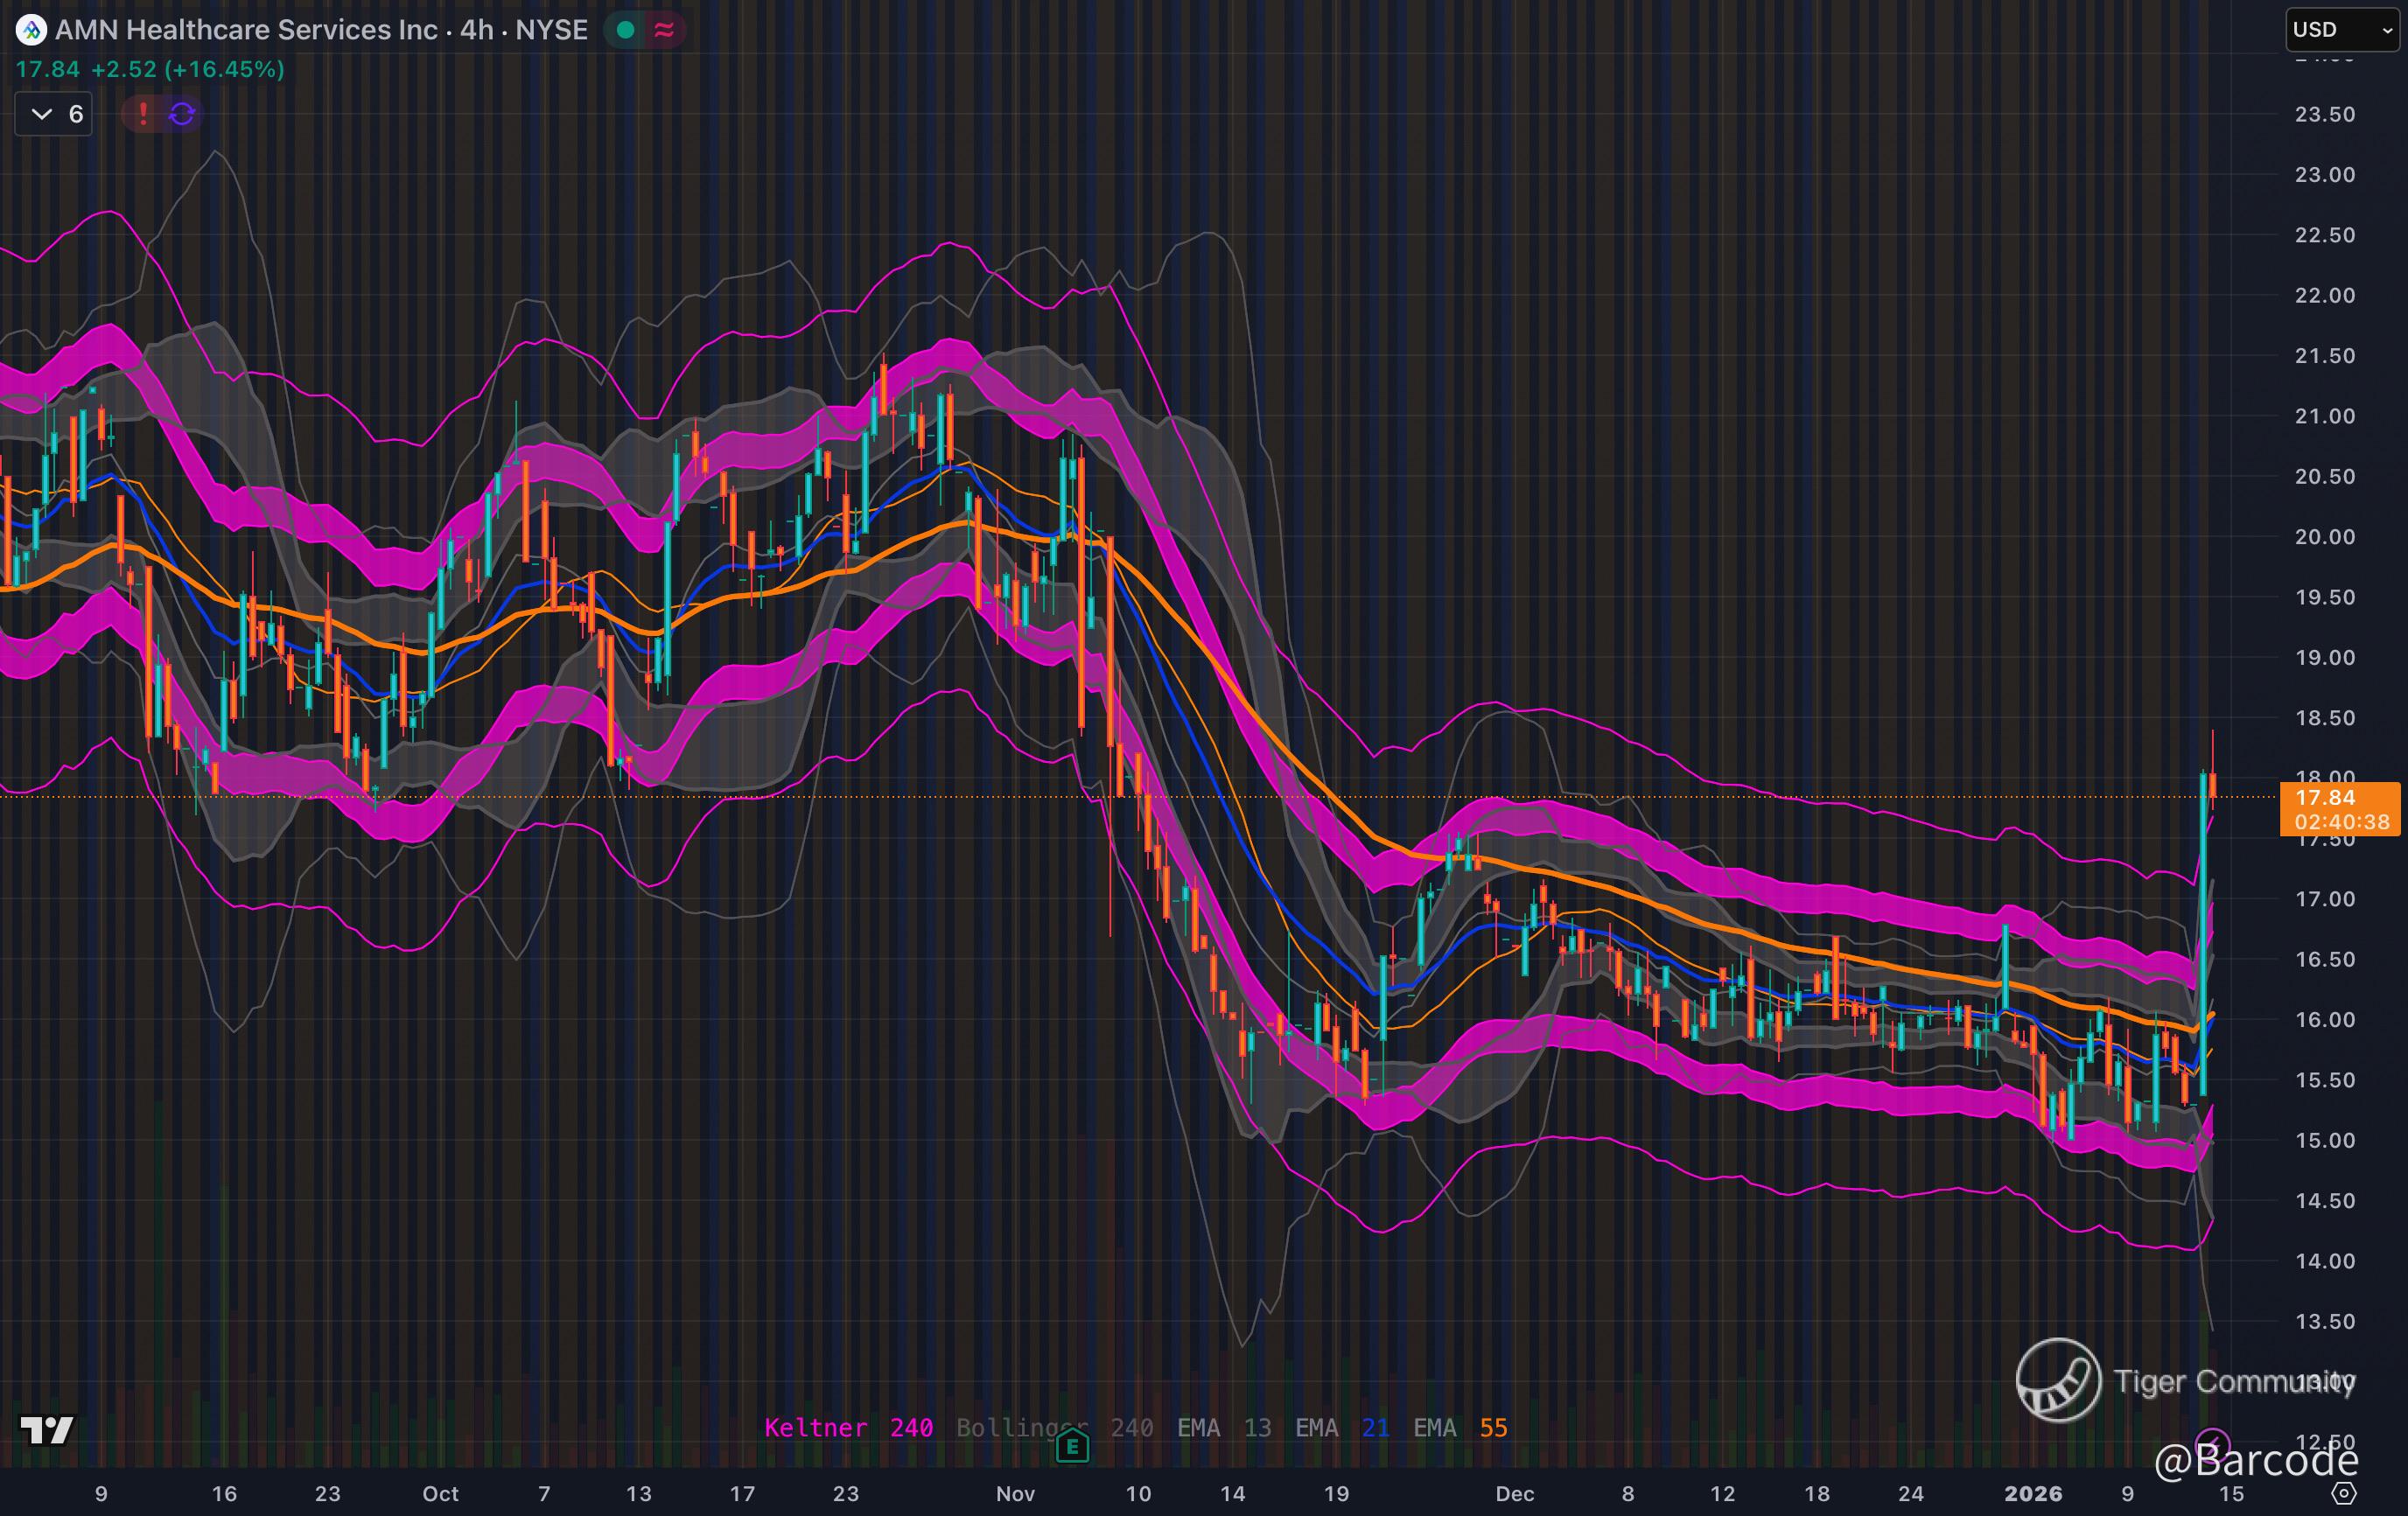Select the EMA 21 indicator label
Image resolution: width=2408 pixels, height=1516 pixels.
[1341, 1428]
